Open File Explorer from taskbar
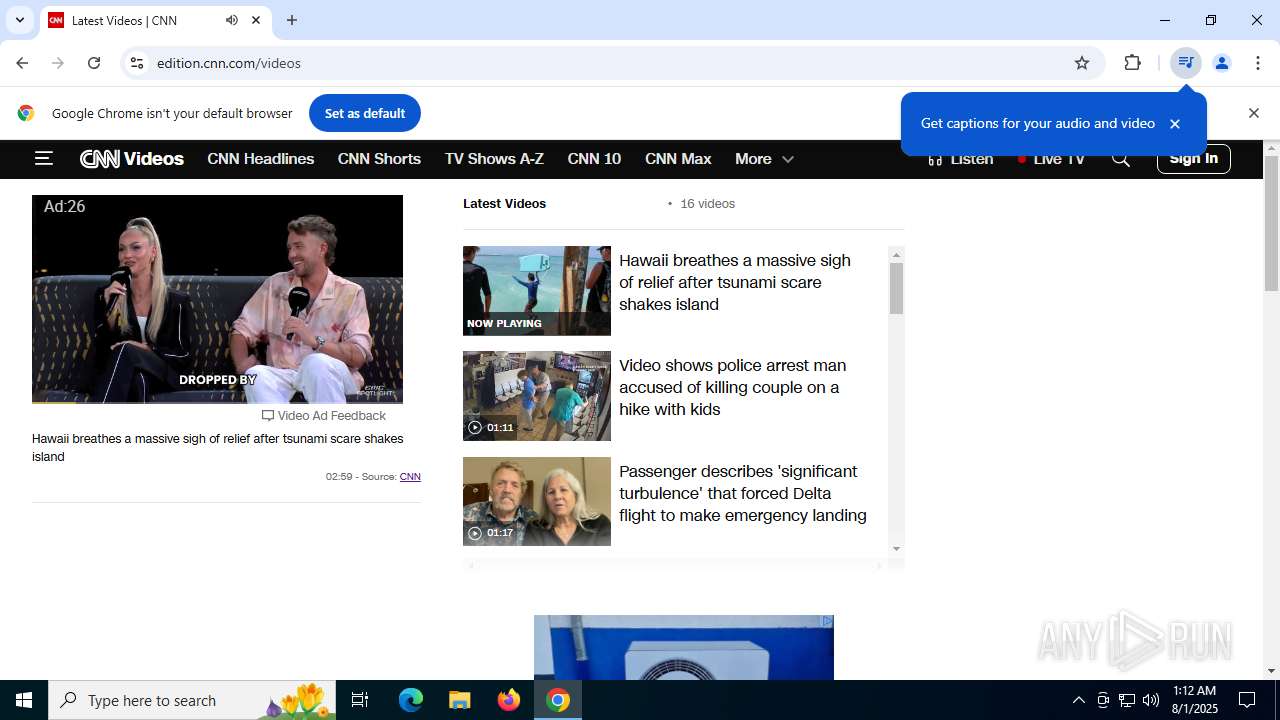This screenshot has width=1280, height=720. tap(459, 700)
